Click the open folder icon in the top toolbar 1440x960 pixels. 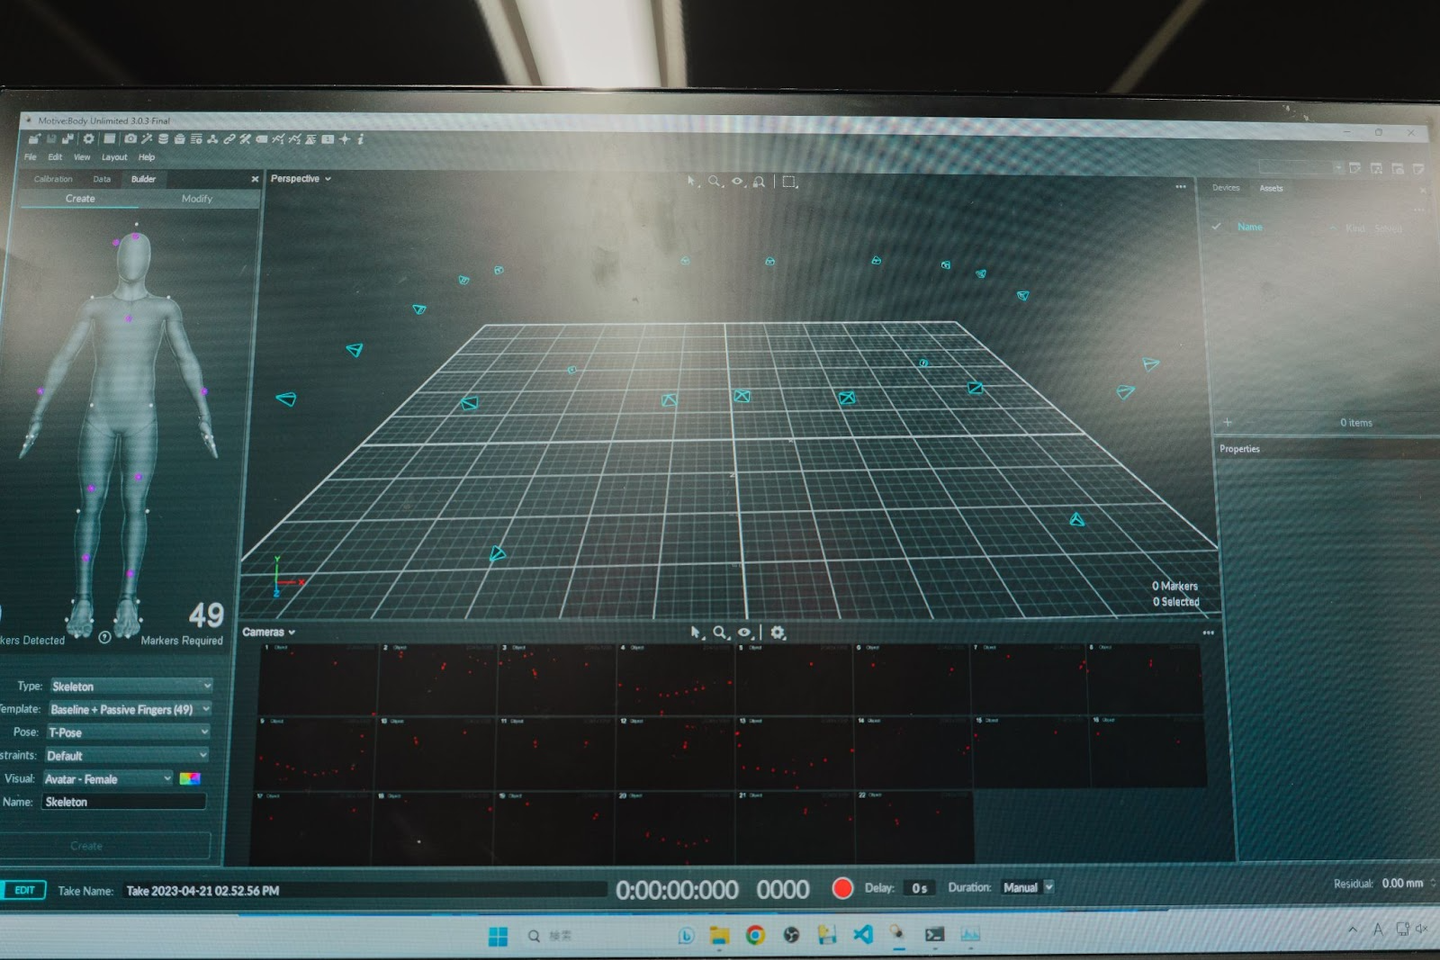click(x=34, y=139)
